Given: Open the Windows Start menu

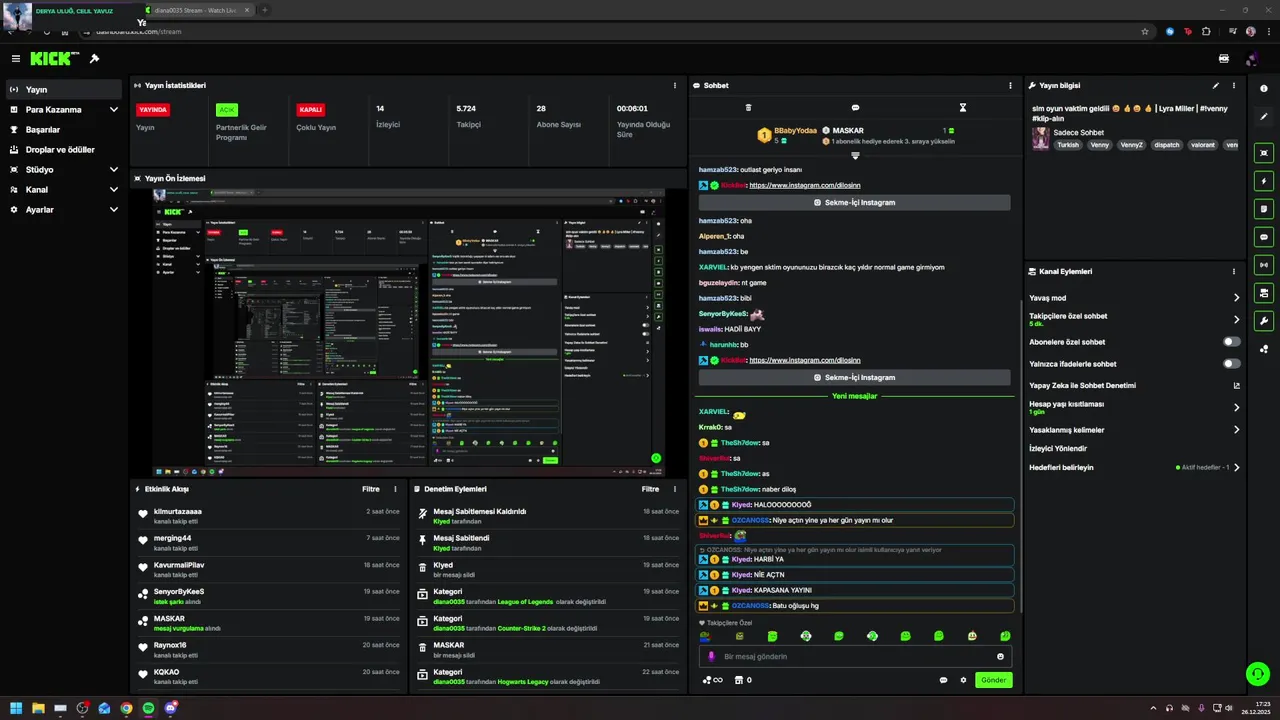Looking at the screenshot, I should point(16,708).
